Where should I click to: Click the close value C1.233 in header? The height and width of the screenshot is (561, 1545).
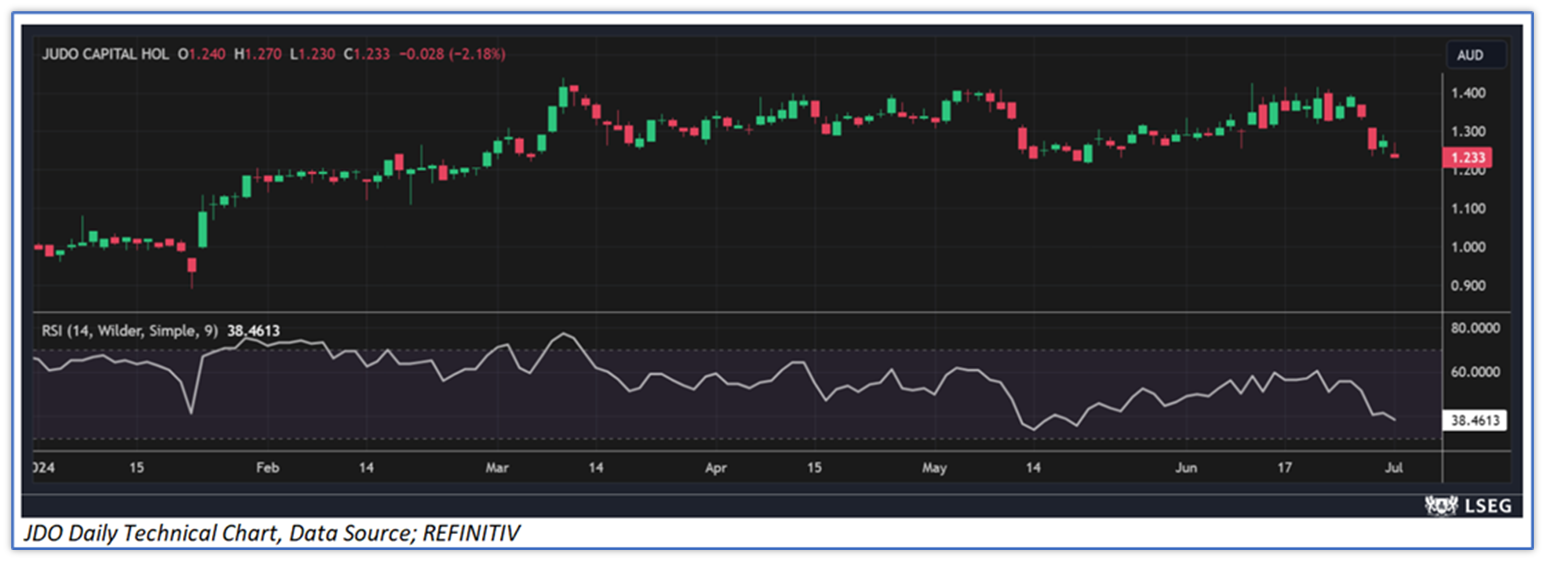pyautogui.click(x=369, y=54)
